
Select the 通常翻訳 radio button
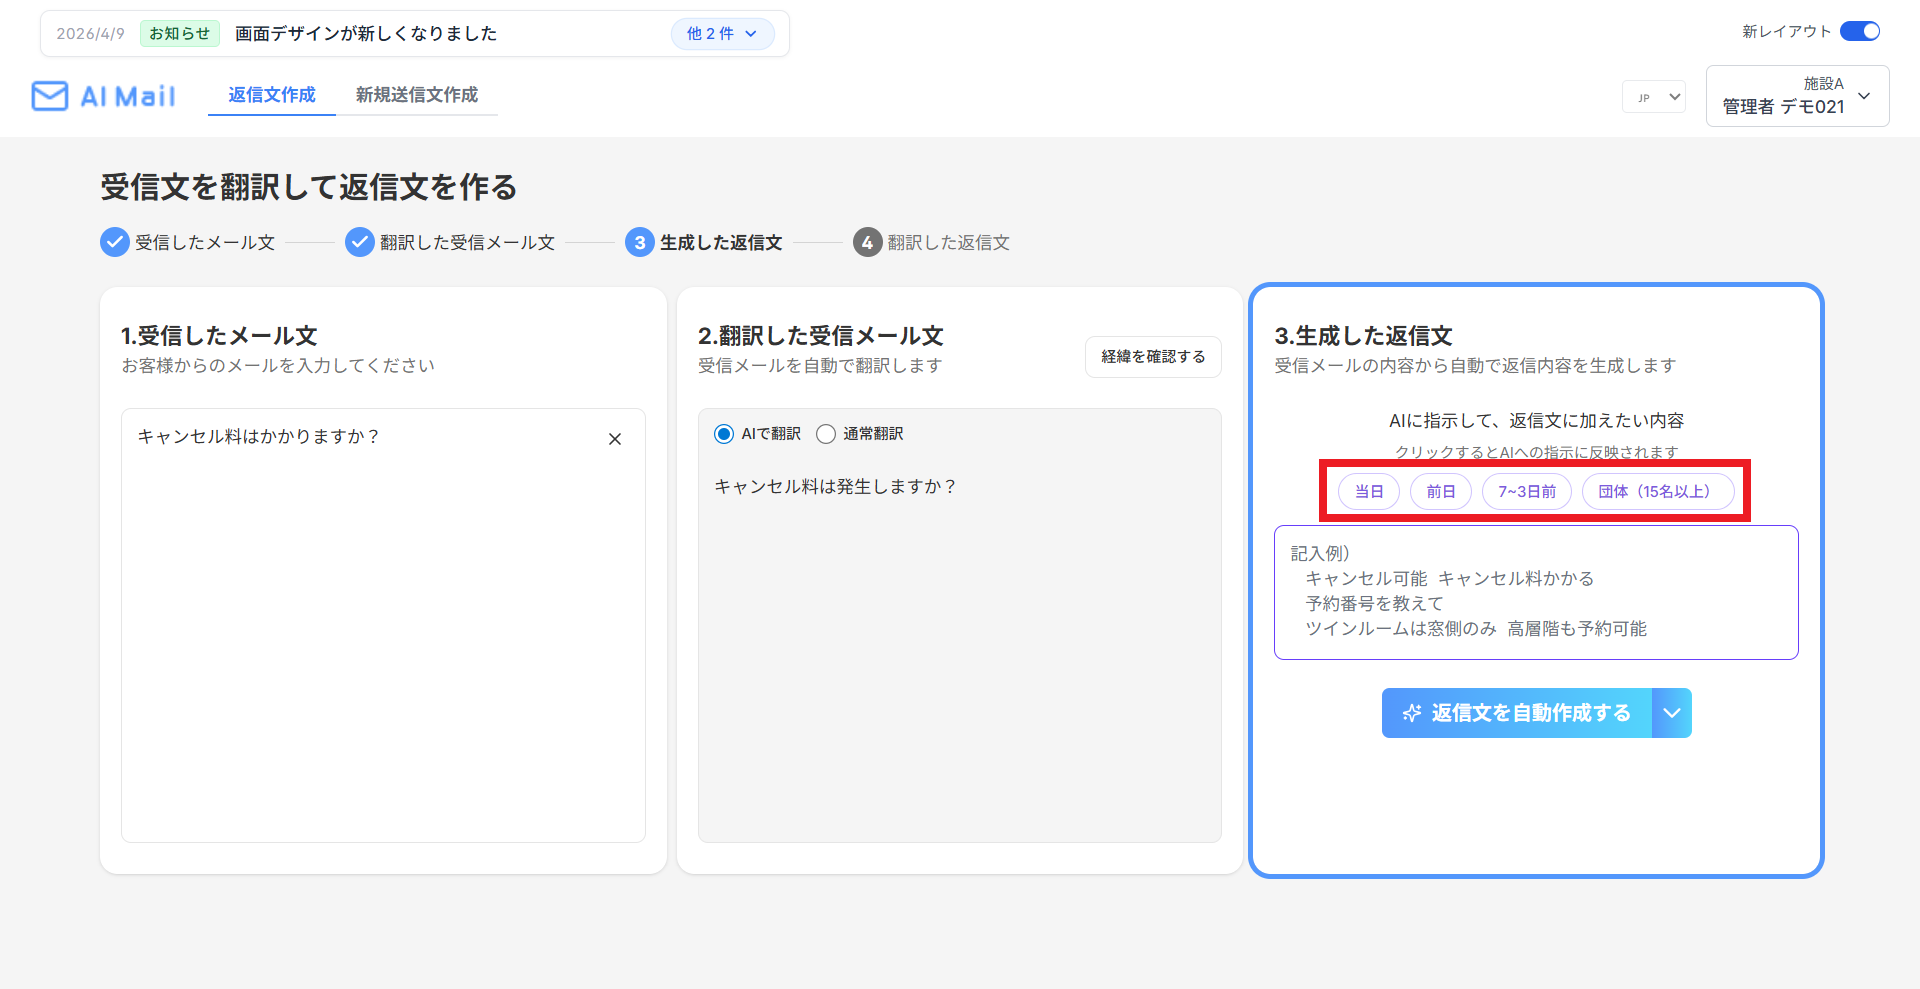826,434
